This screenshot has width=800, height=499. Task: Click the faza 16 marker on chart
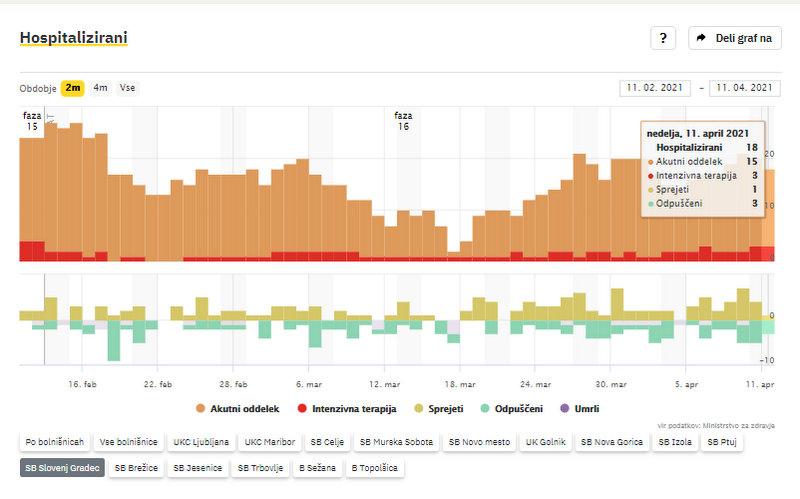(x=403, y=121)
